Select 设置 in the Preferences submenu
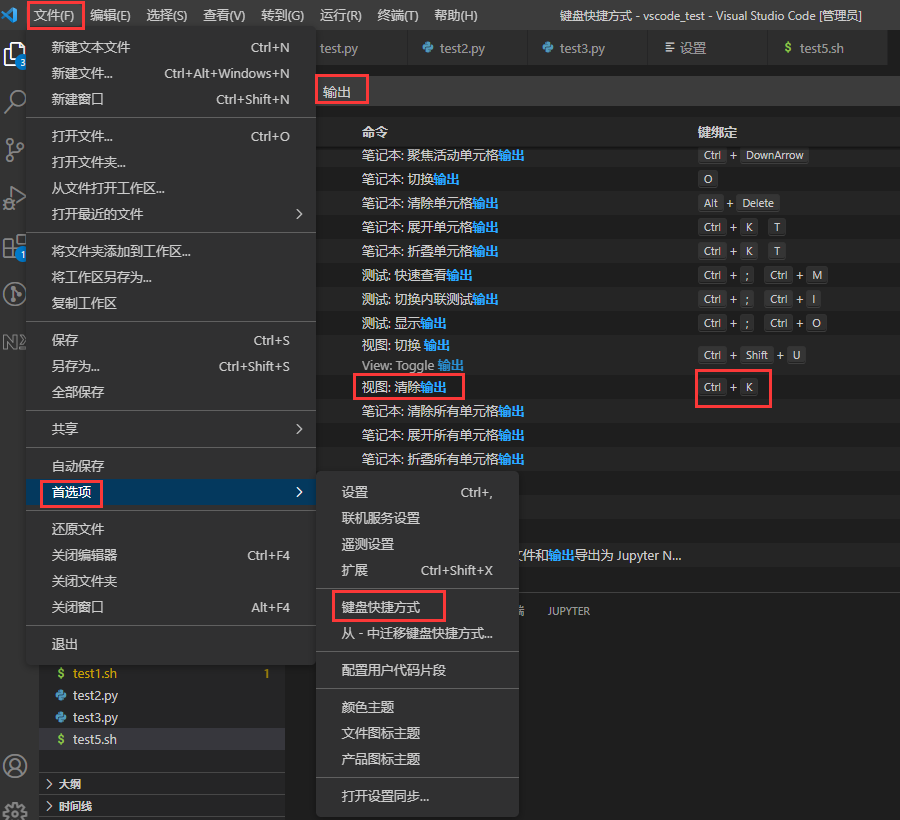Image resolution: width=900 pixels, height=820 pixels. 417,492
